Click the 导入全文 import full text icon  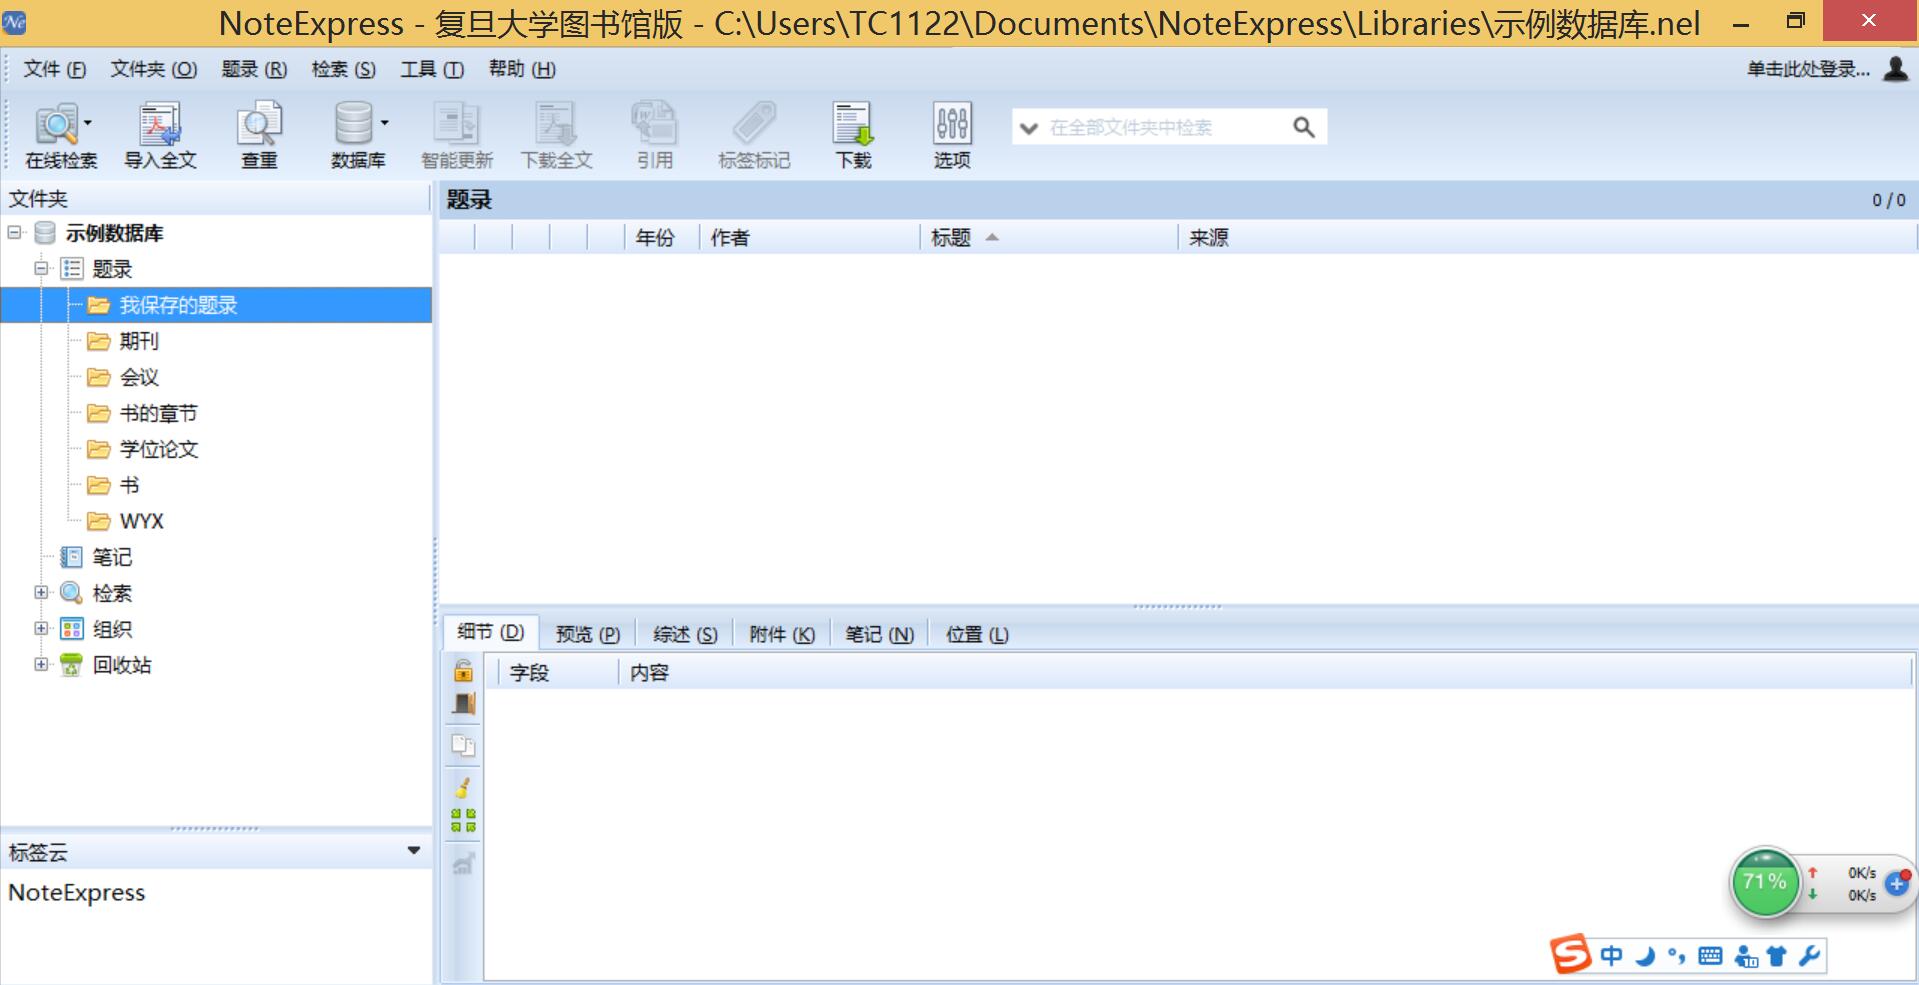(160, 135)
